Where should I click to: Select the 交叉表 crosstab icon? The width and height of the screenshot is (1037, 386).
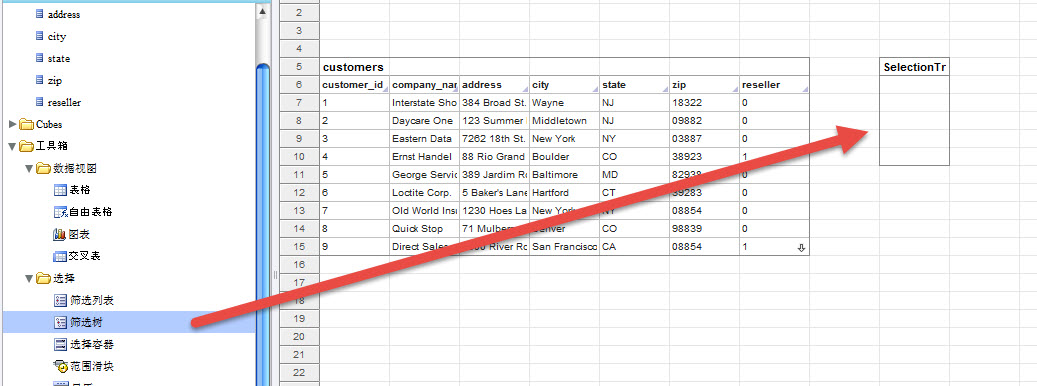pos(60,256)
